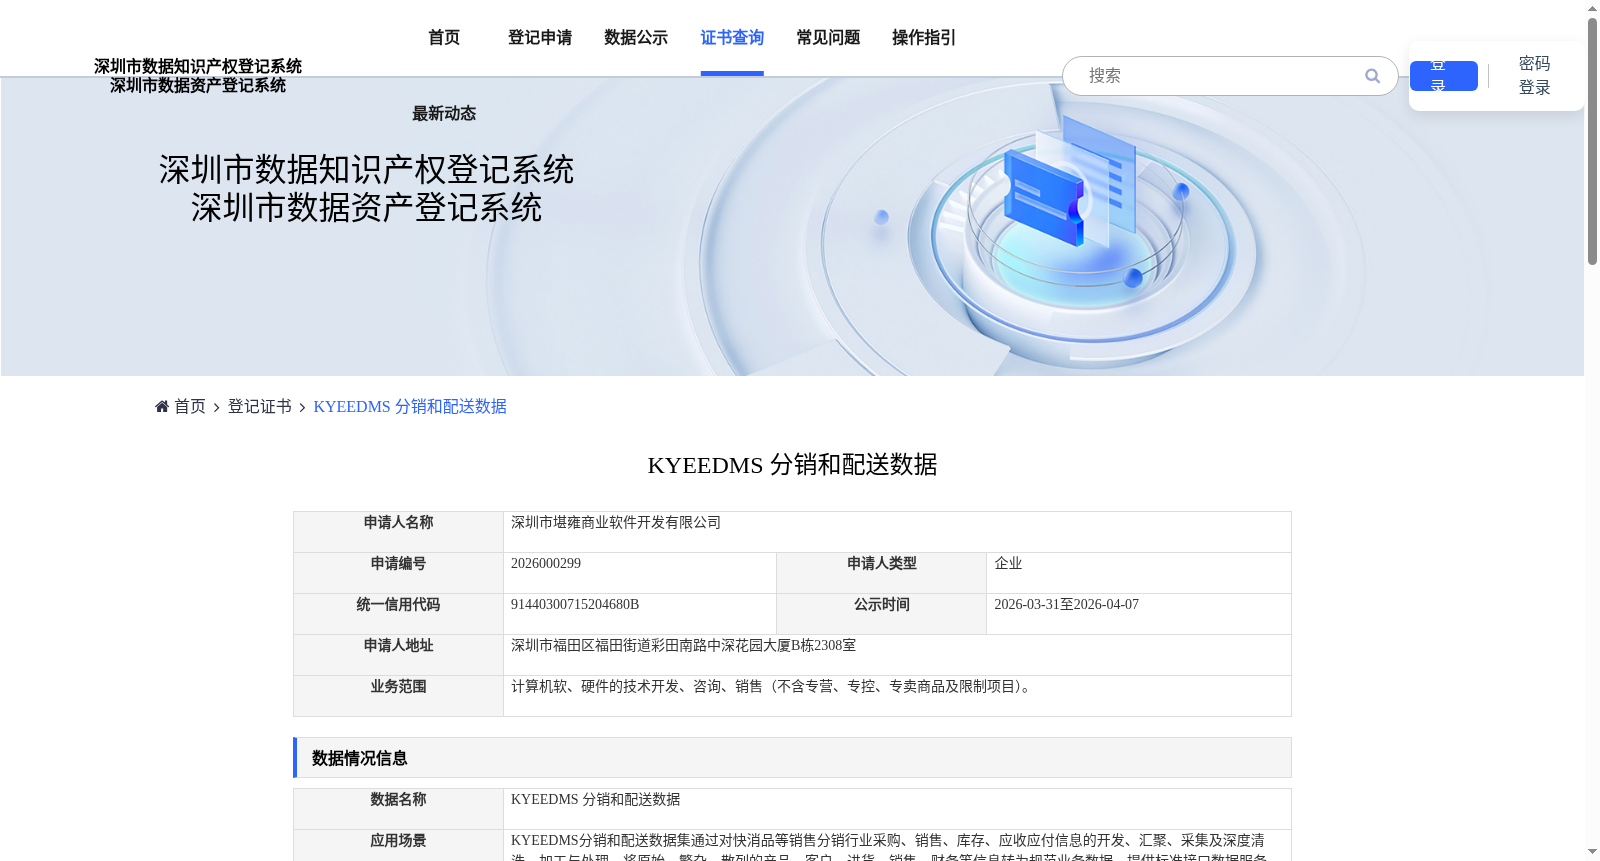Click the home icon in breadcrumb
Screen dimensions: 1600x861
click(162, 406)
